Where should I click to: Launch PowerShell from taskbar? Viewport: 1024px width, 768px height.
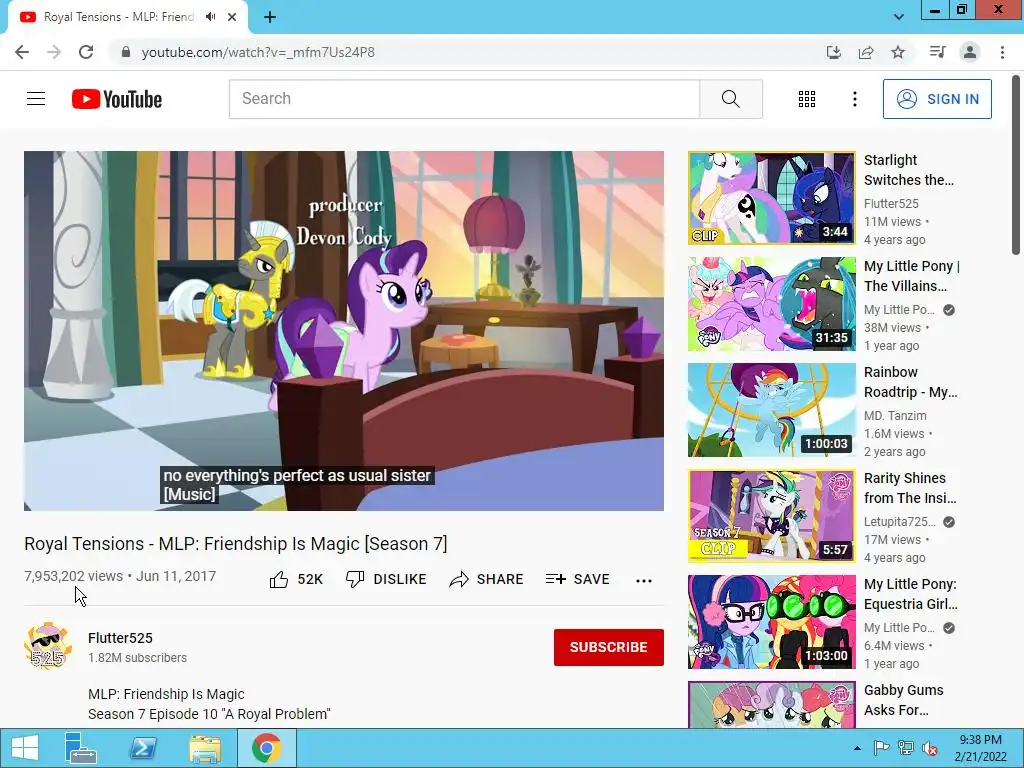pyautogui.click(x=143, y=748)
